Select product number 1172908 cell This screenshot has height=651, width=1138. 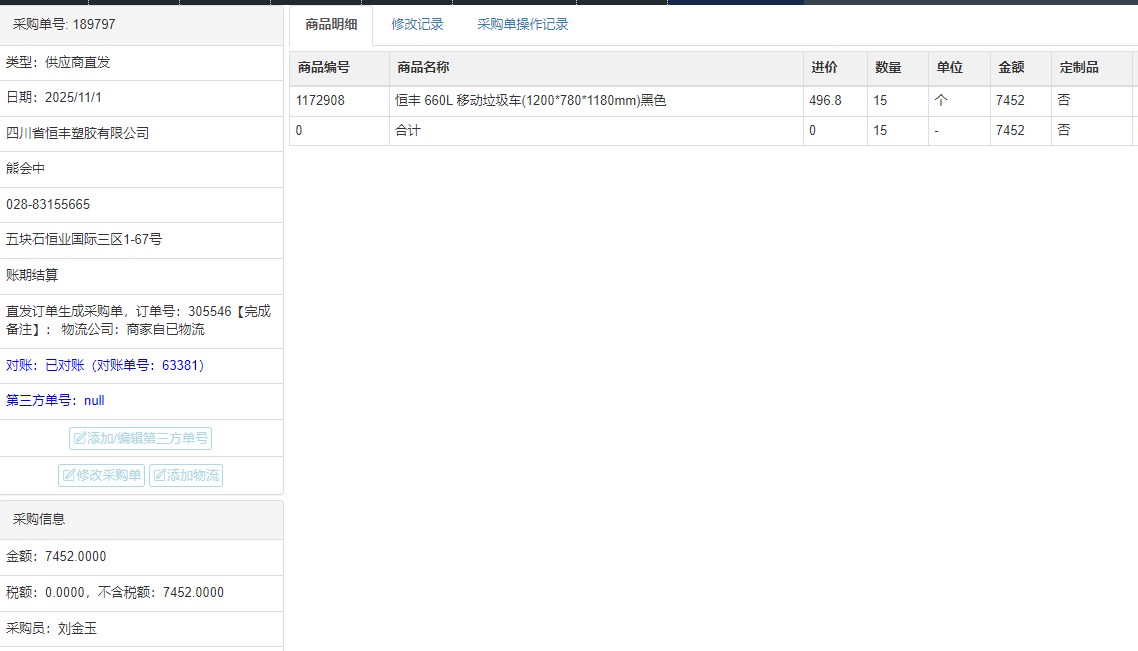tap(320, 101)
